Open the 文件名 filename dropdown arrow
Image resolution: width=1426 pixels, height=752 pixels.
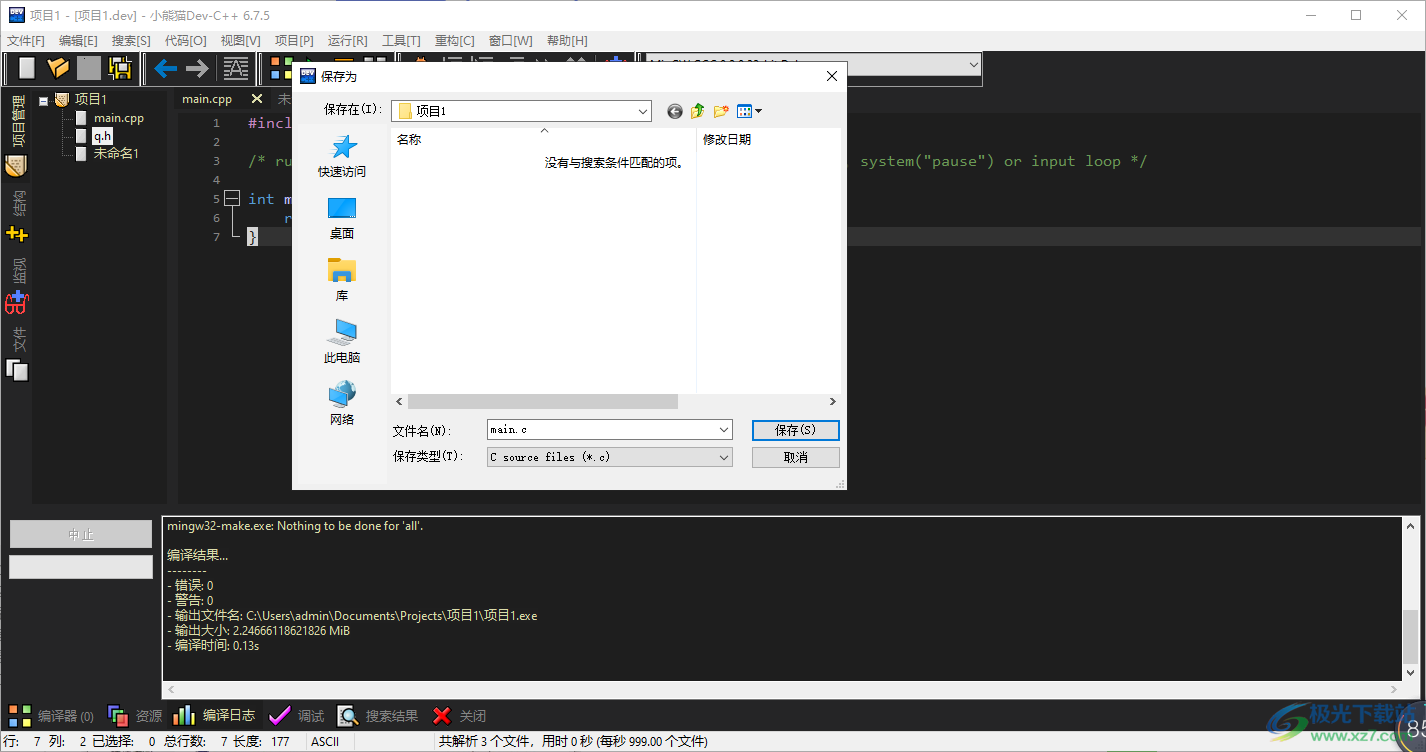(x=724, y=429)
